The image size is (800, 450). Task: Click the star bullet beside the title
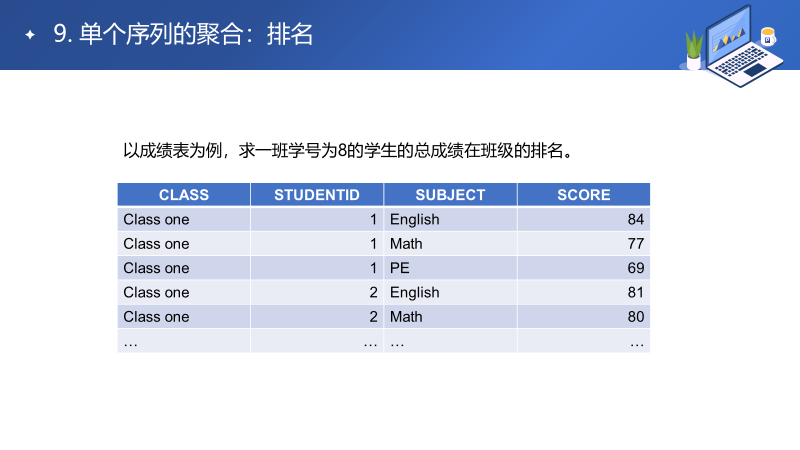[x=30, y=35]
